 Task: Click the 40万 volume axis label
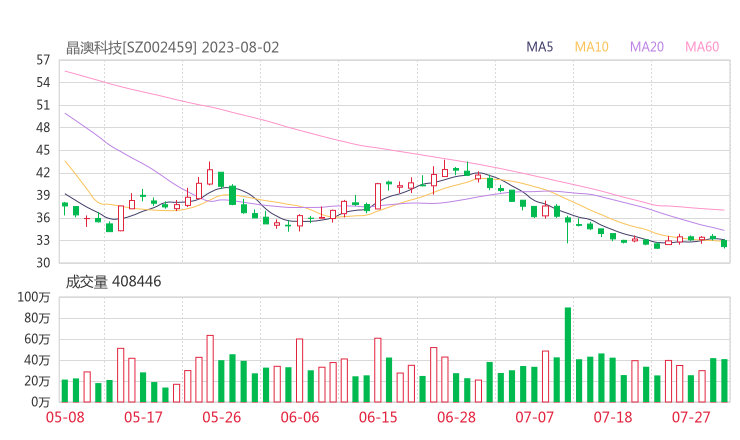pyautogui.click(x=37, y=360)
